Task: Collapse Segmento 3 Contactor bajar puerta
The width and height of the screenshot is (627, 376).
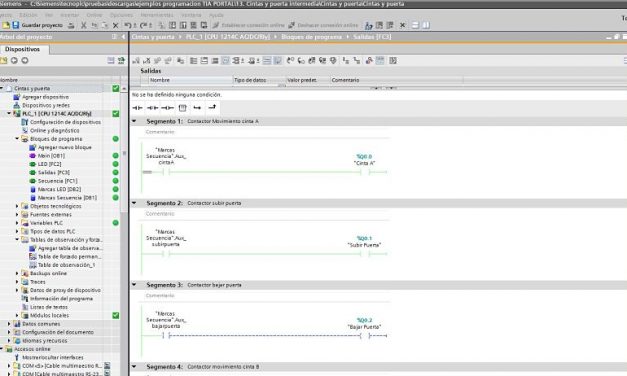Action: [134, 285]
